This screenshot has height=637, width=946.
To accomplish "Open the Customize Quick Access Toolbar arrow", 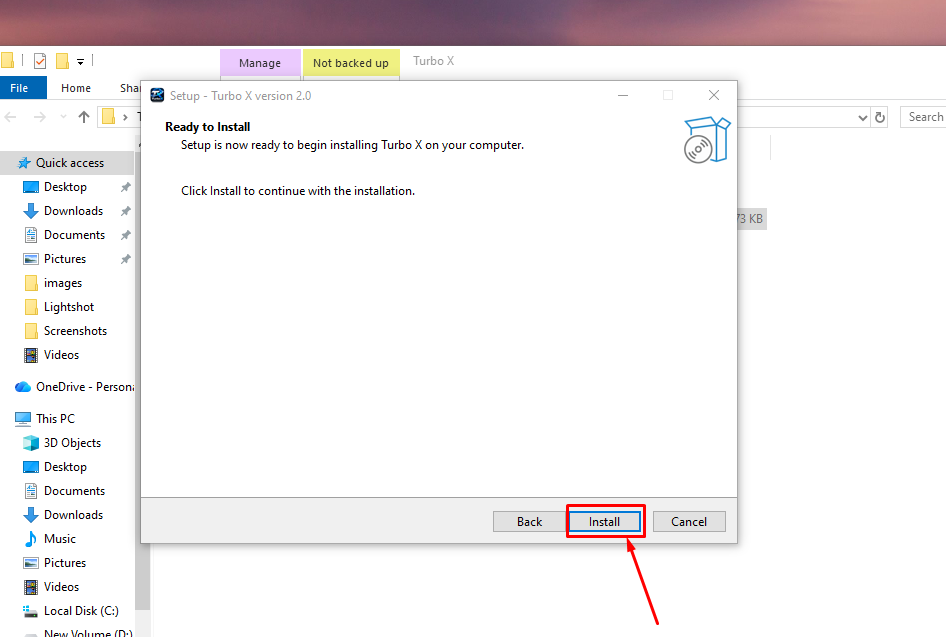I will pyautogui.click(x=80, y=62).
